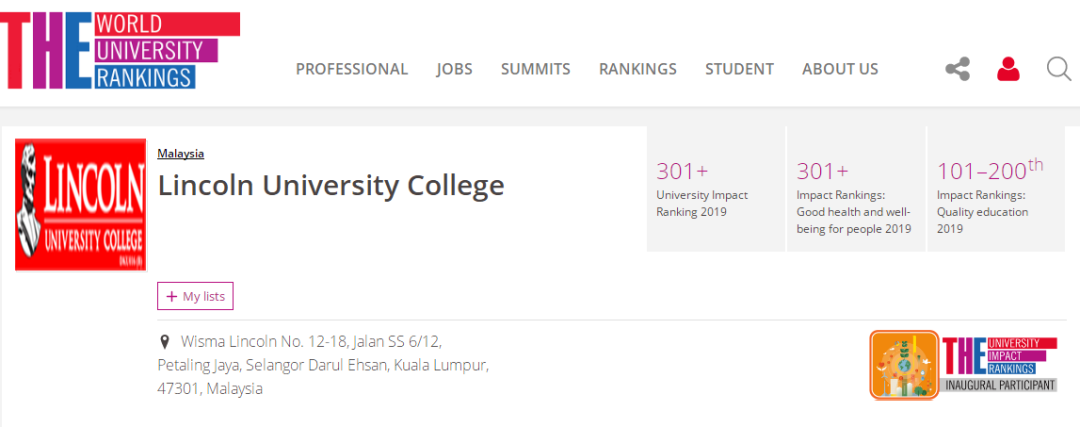
Task: Open the red user account icon
Action: (x=1008, y=69)
